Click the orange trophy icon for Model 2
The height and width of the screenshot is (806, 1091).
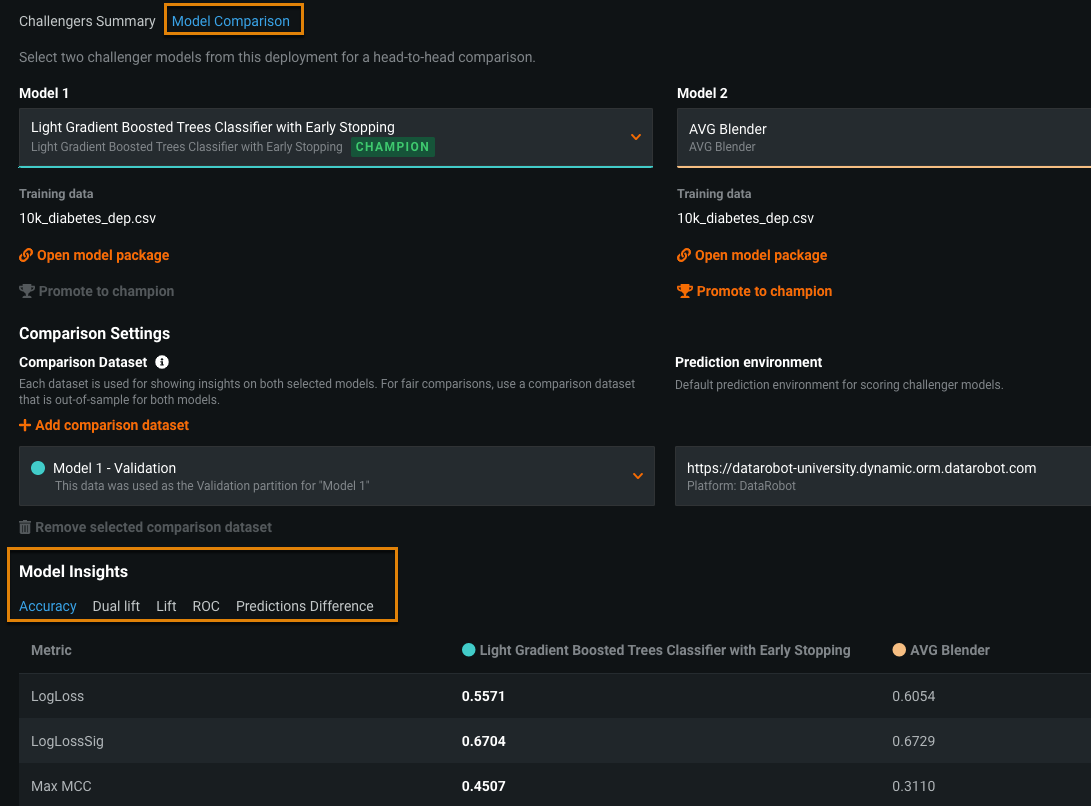(x=684, y=291)
